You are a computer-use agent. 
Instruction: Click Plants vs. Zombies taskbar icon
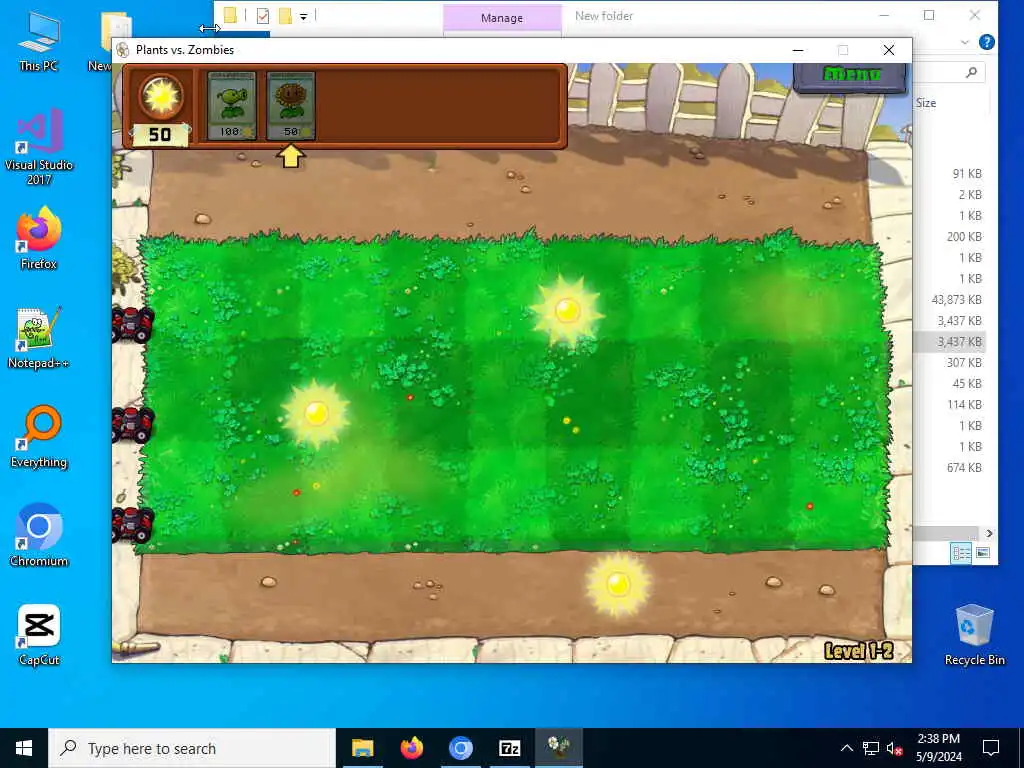click(x=559, y=748)
